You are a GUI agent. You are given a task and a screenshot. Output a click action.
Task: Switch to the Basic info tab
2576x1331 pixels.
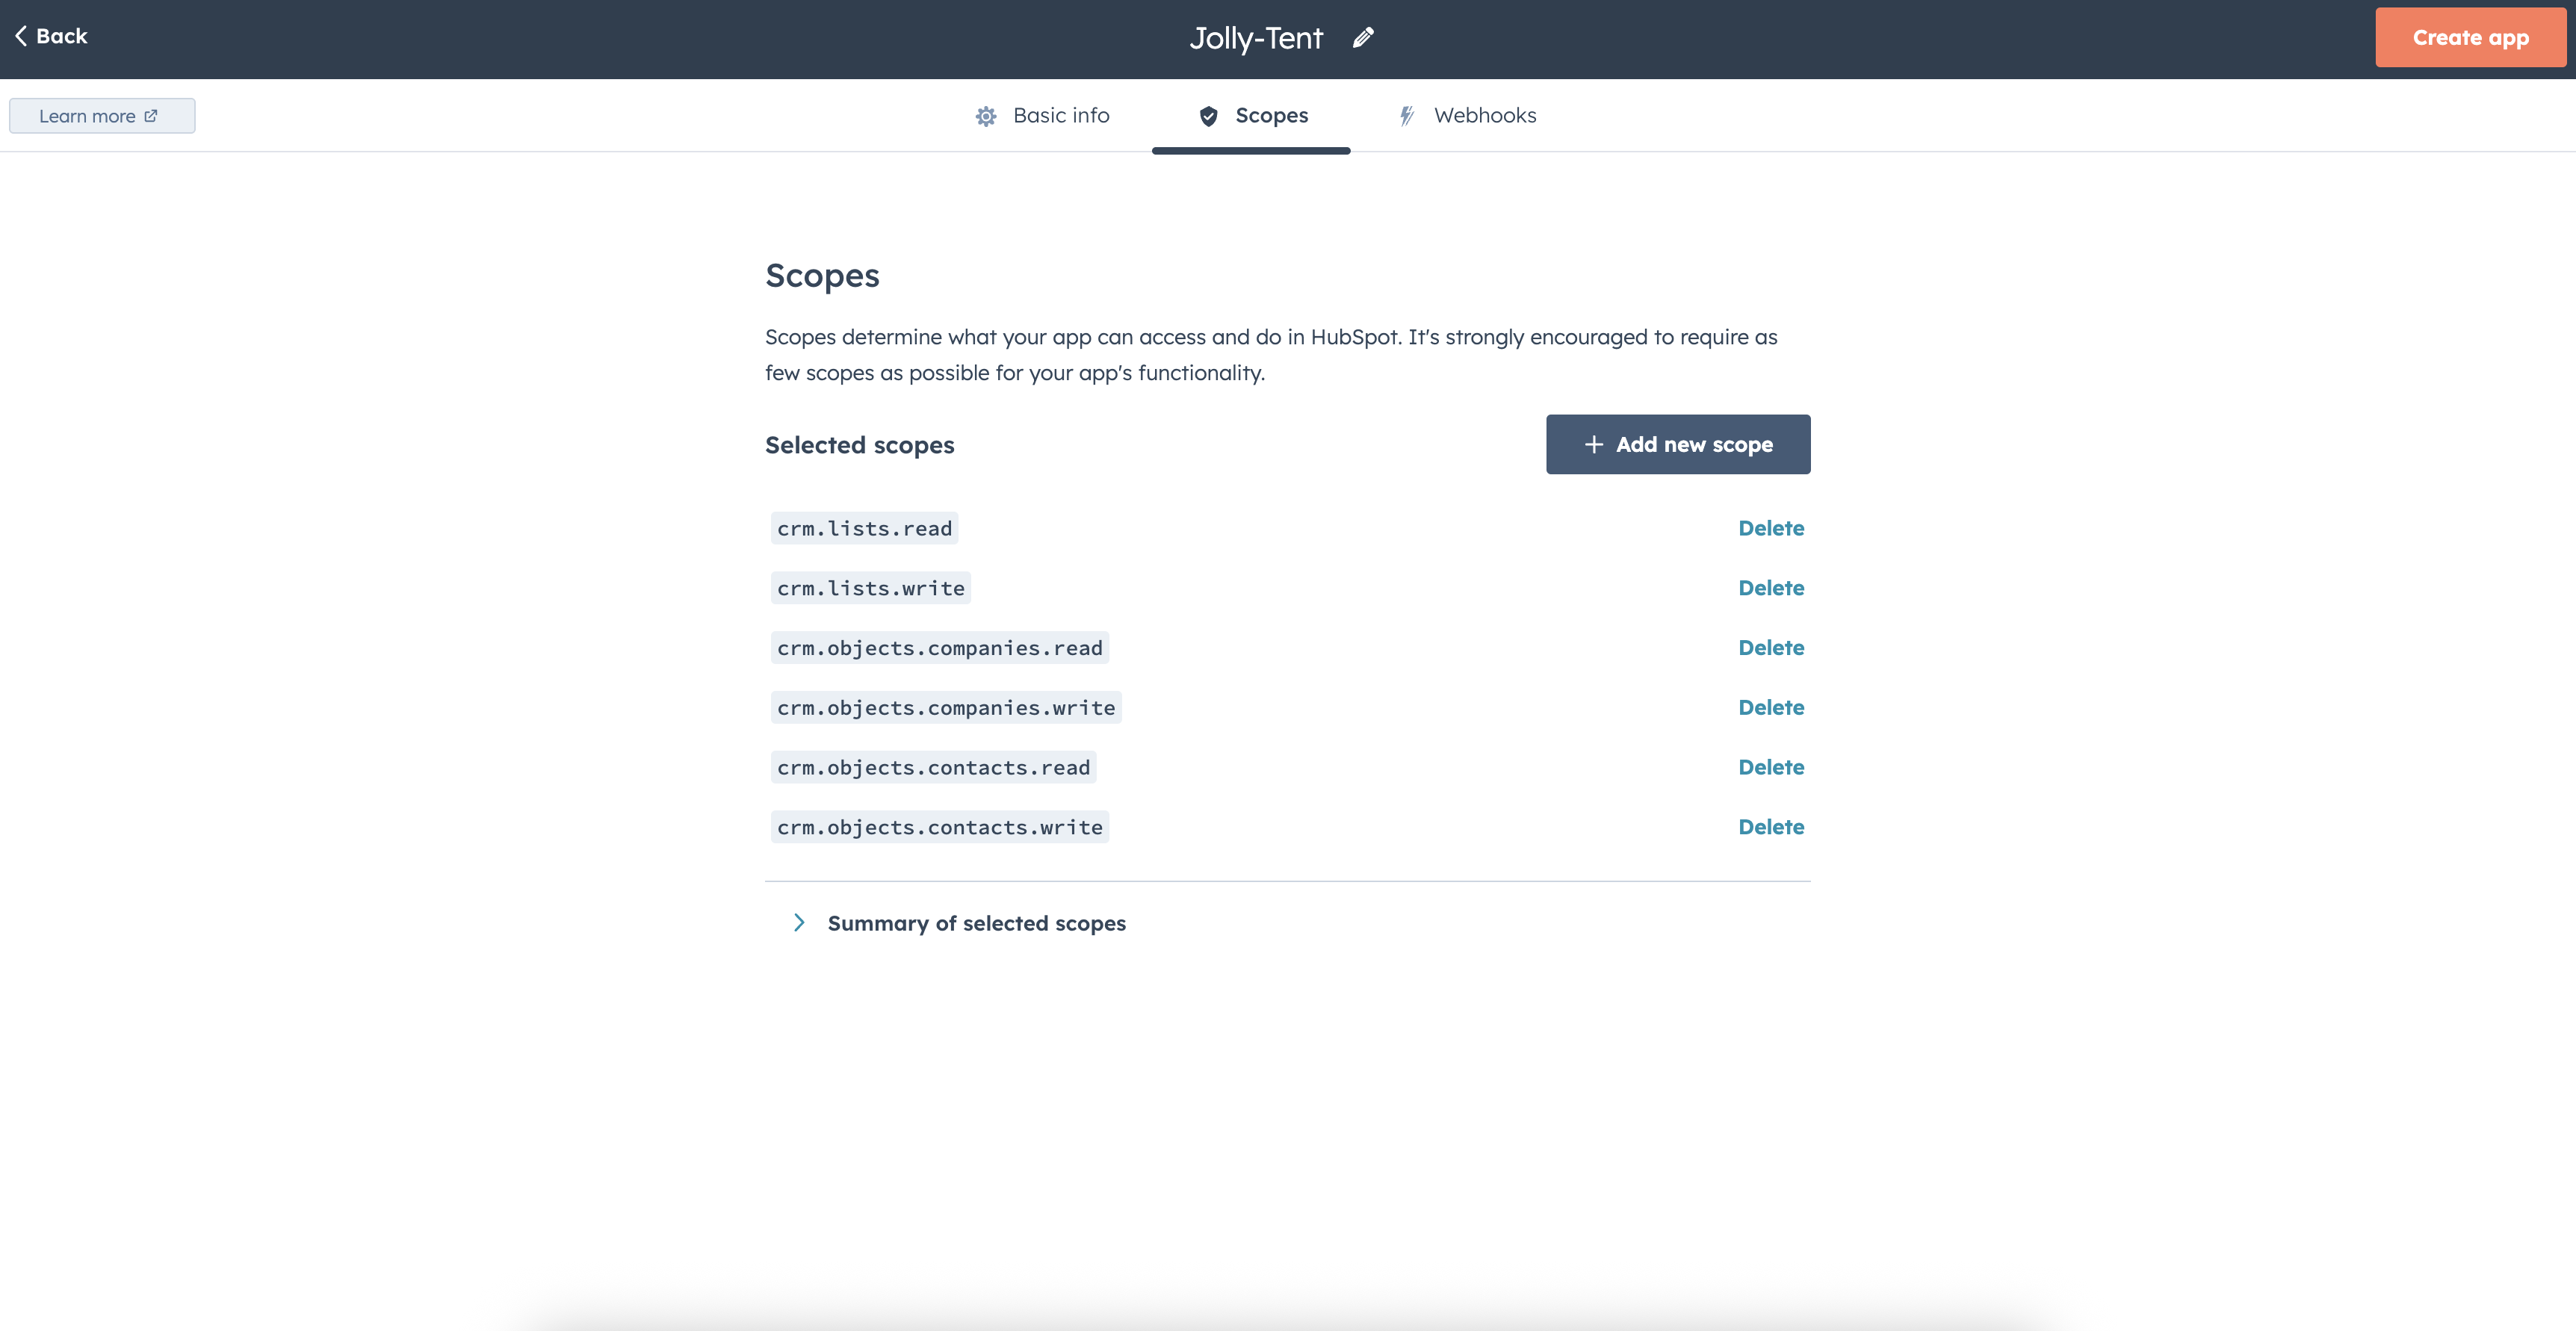point(1060,116)
